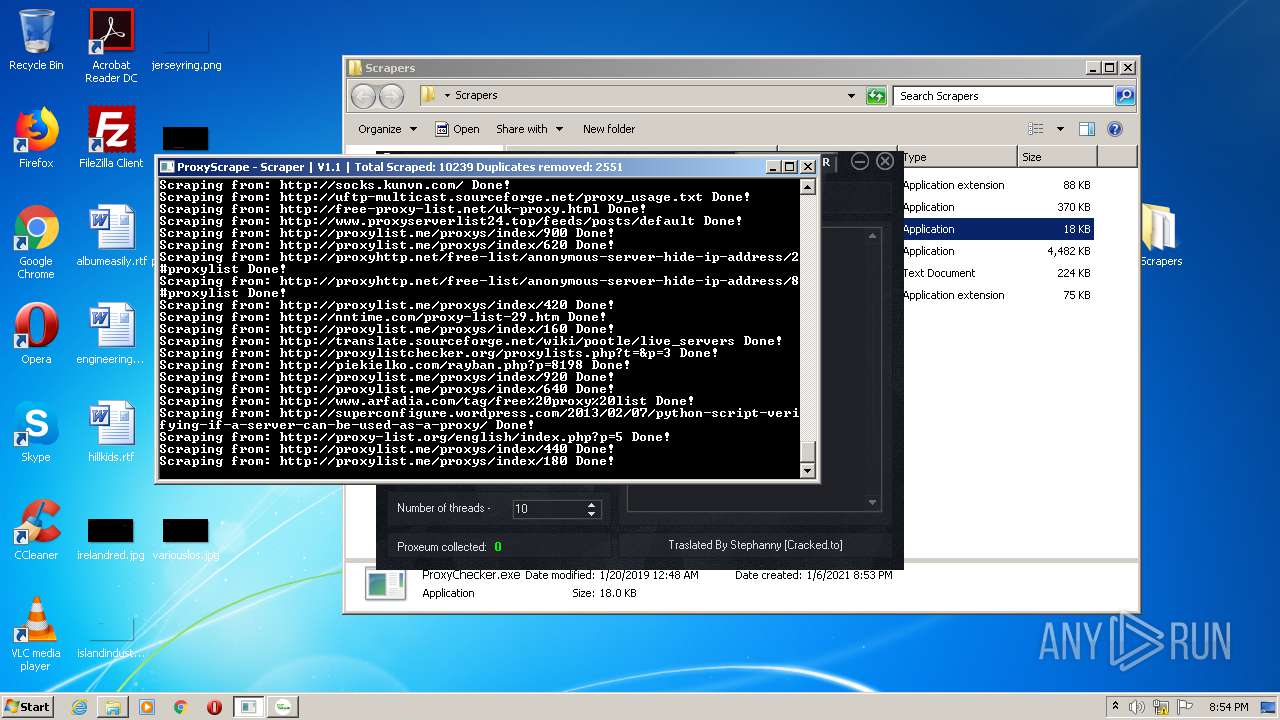Close the dark proxy checker window
Image resolution: width=1280 pixels, height=720 pixels.
(x=885, y=161)
